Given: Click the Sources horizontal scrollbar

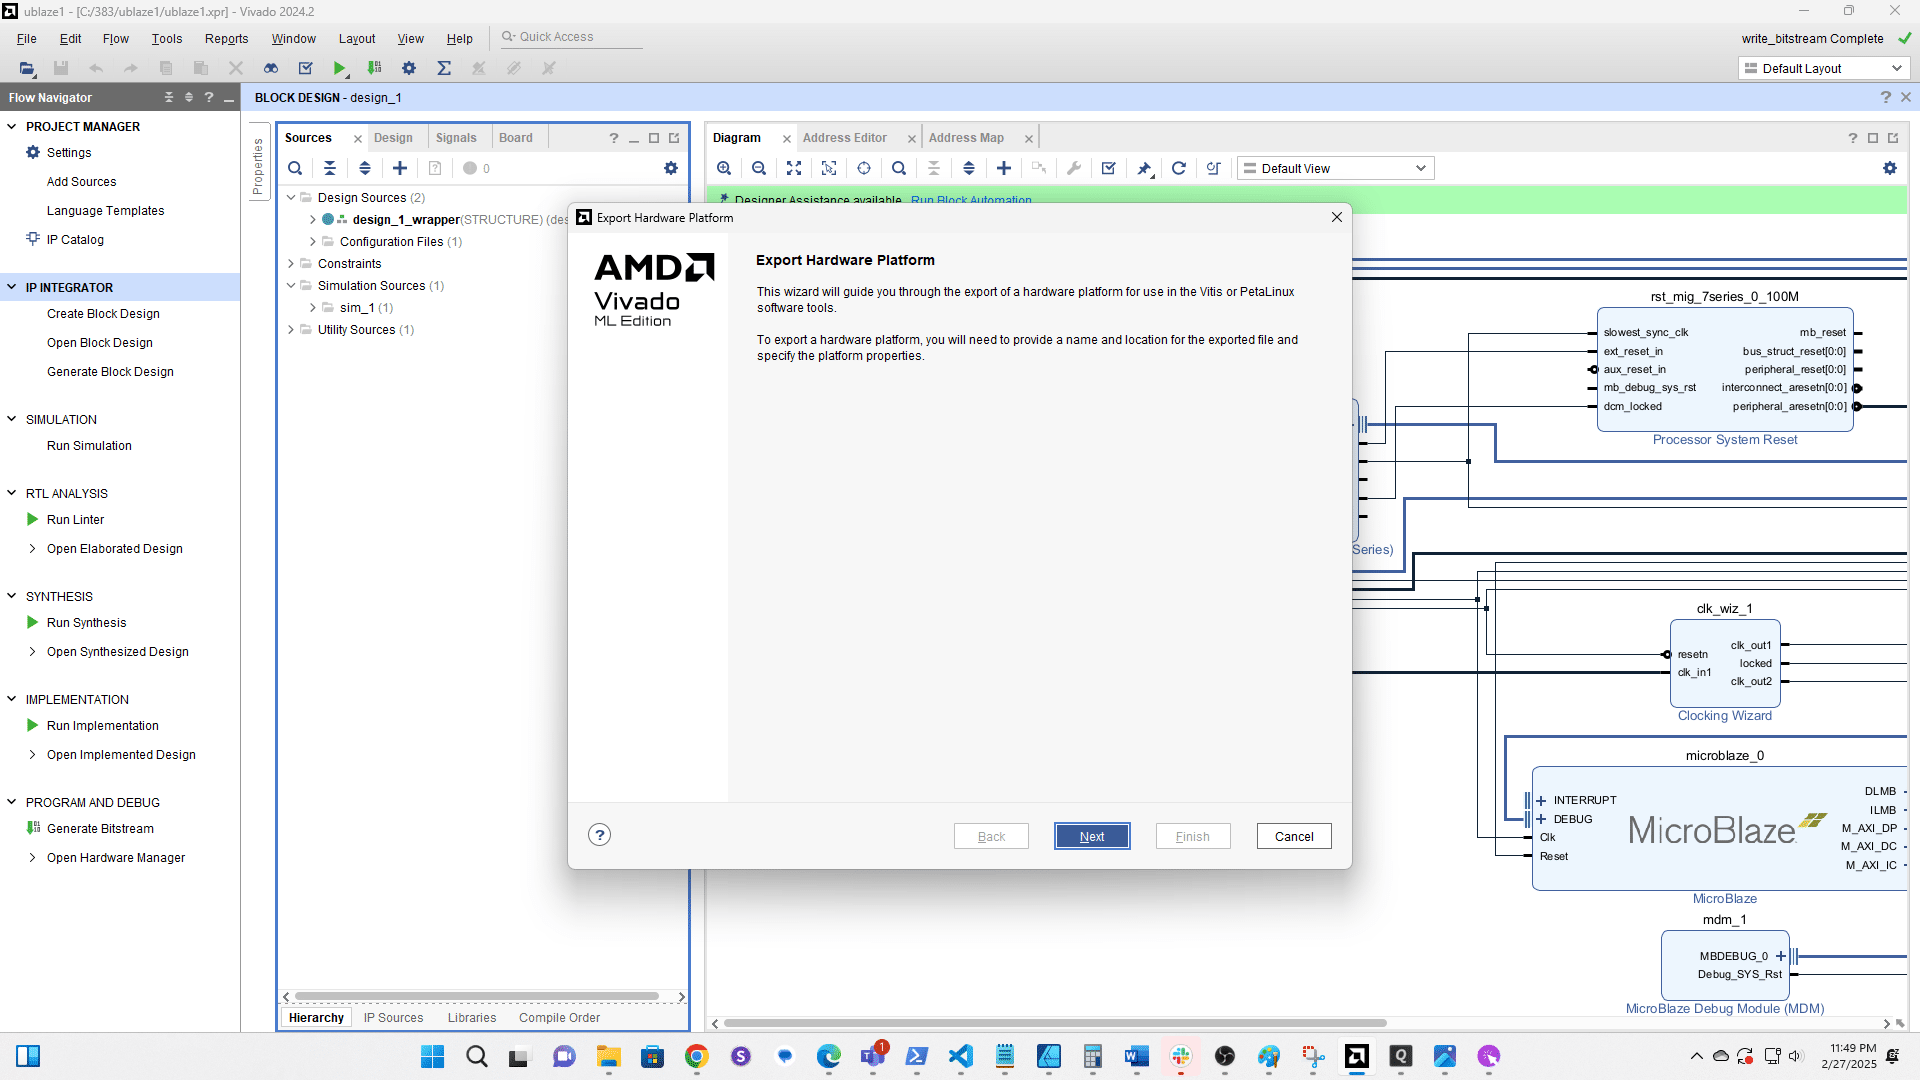Looking at the screenshot, I should pos(477,997).
